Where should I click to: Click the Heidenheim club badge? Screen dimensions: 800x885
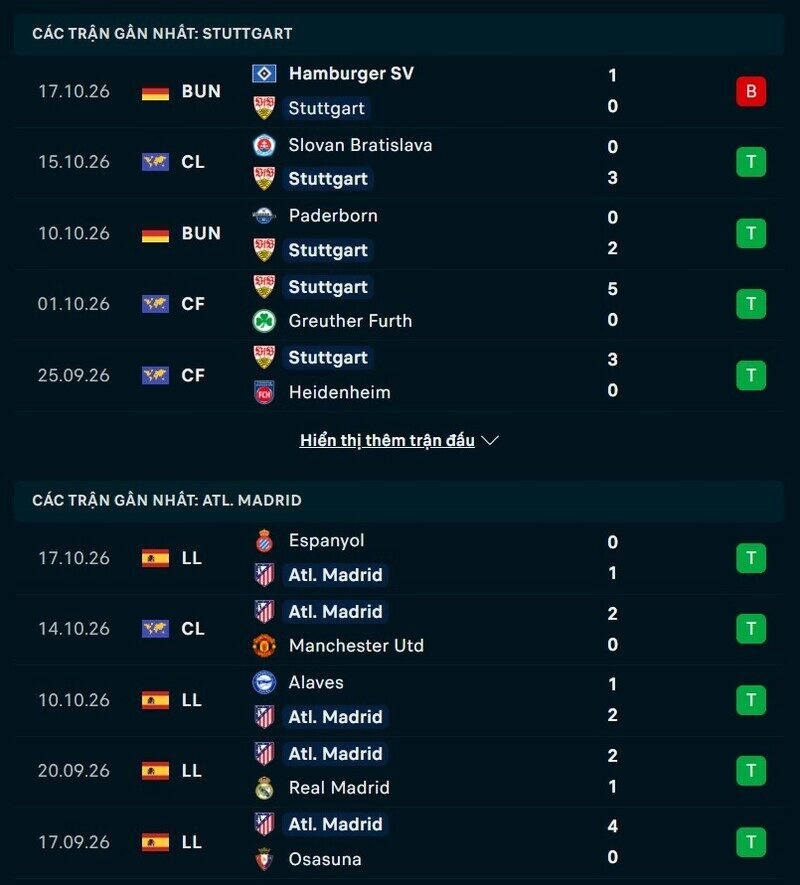pos(264,392)
